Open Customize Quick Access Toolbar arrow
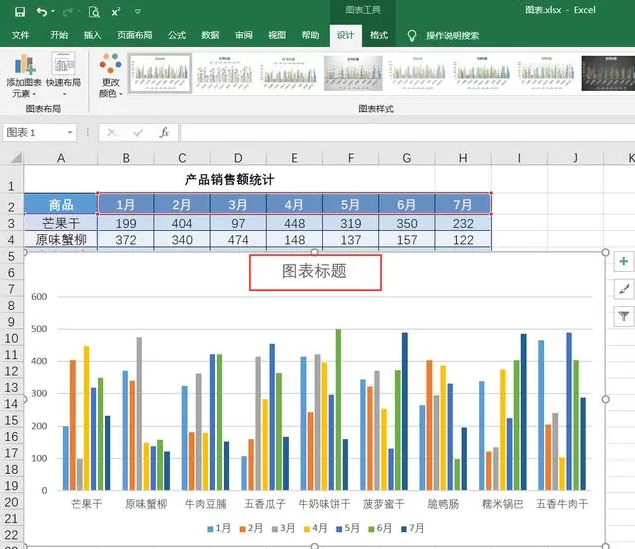Viewport: 635px width, 549px height. (138, 12)
